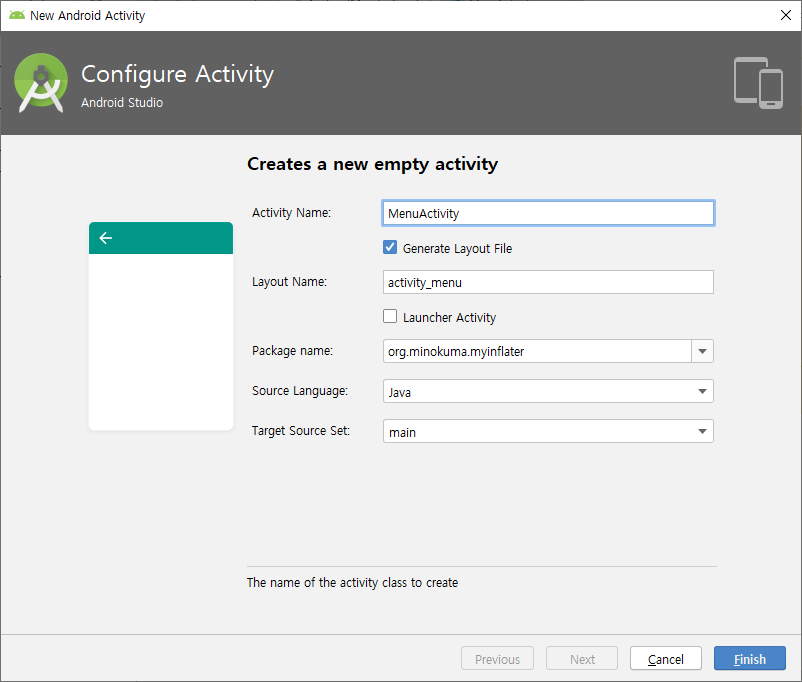Click the 'Creates a new empty activity' heading

tap(372, 164)
